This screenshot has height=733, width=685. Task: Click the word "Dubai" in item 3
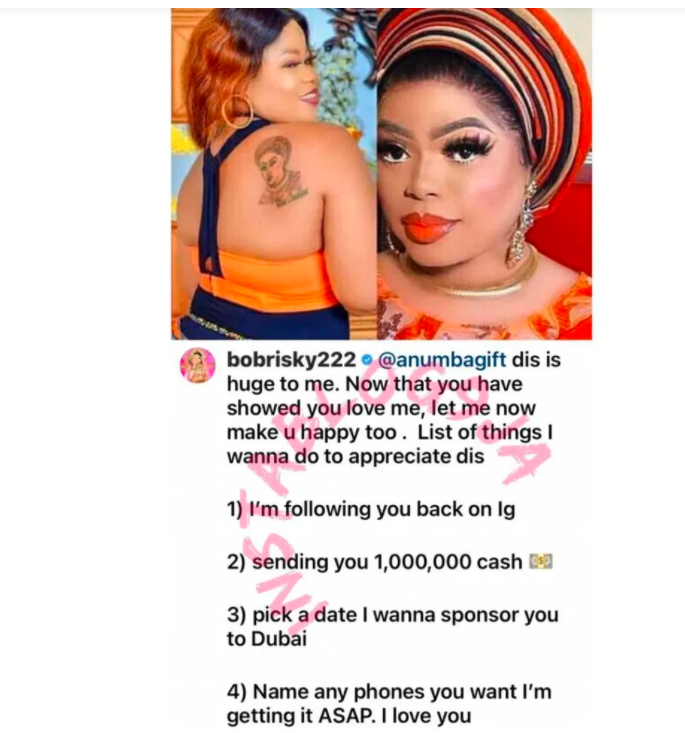click(x=280, y=639)
